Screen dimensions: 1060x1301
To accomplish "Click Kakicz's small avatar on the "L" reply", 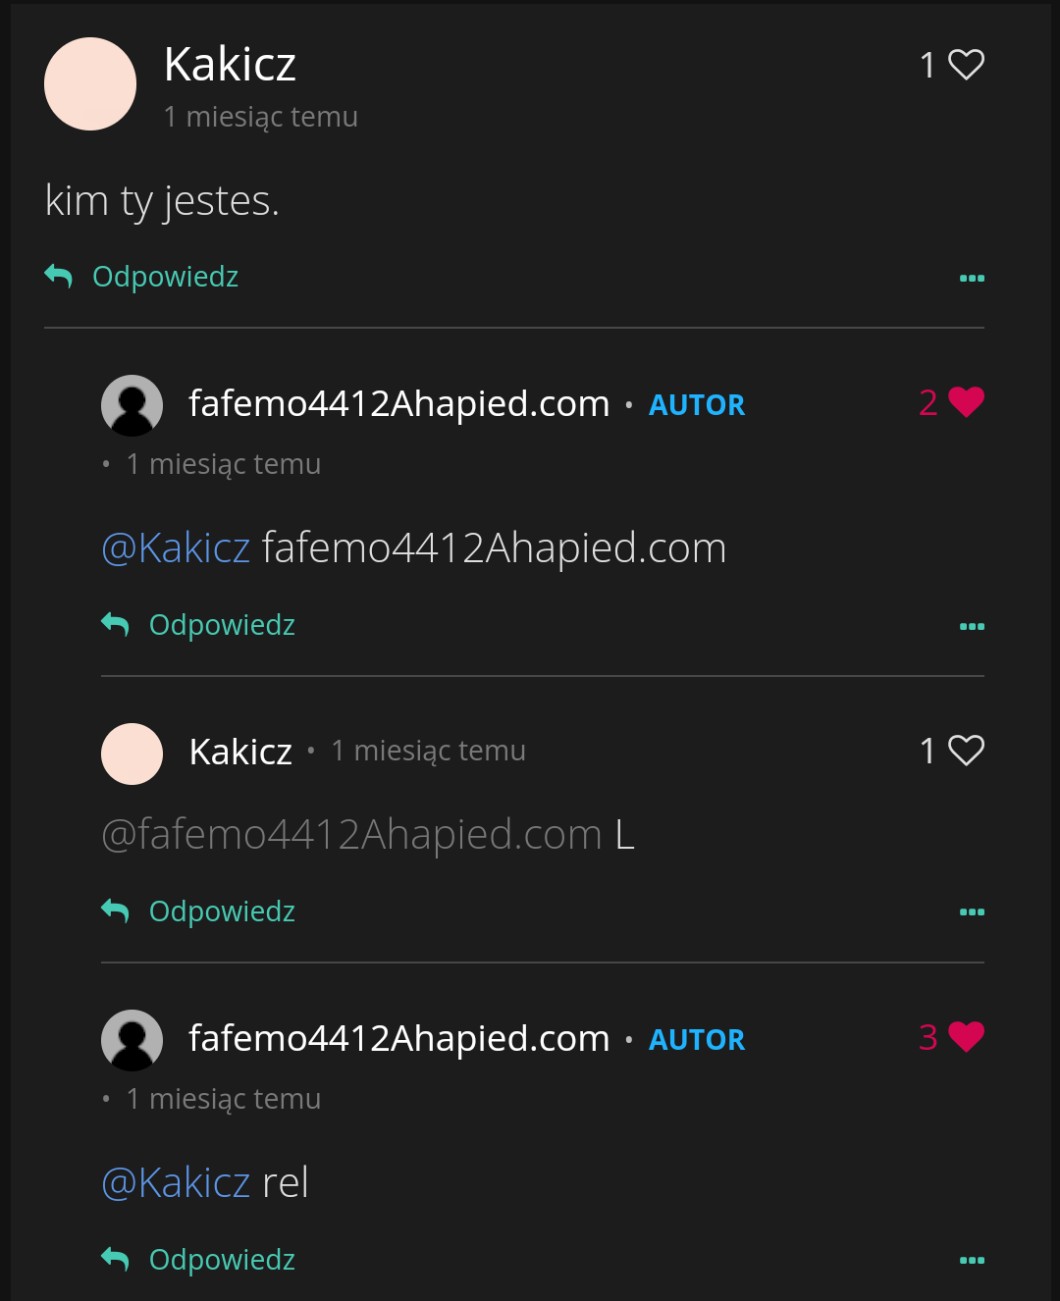I will pos(132,753).
